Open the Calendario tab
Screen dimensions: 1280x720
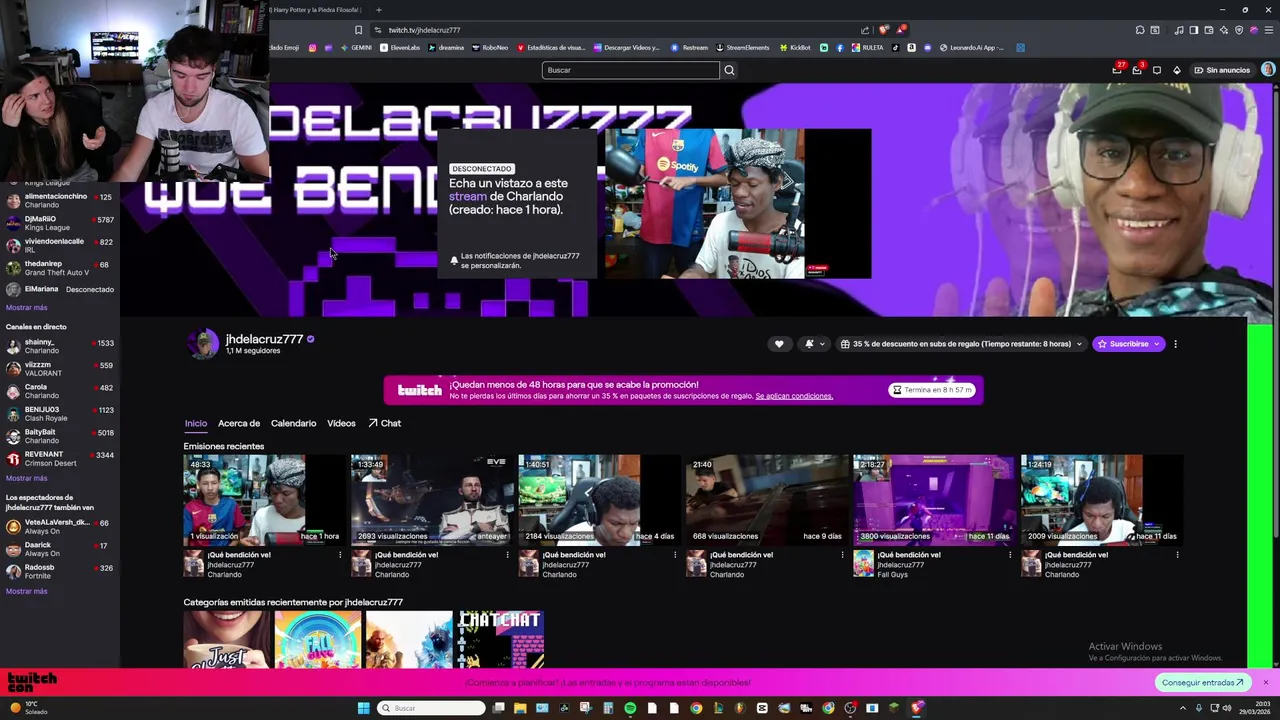click(293, 423)
